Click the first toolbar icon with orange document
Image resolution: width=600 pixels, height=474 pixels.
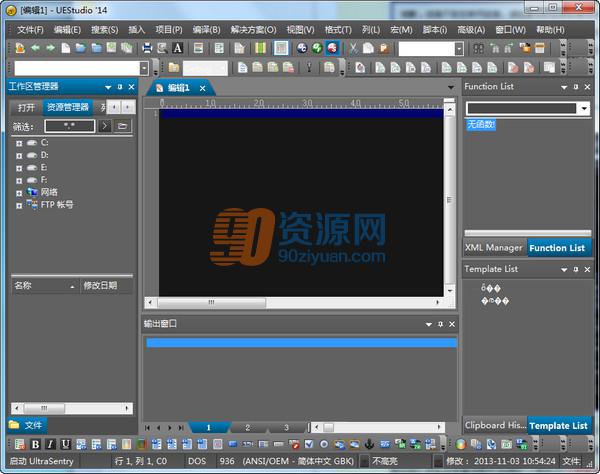coord(20,48)
